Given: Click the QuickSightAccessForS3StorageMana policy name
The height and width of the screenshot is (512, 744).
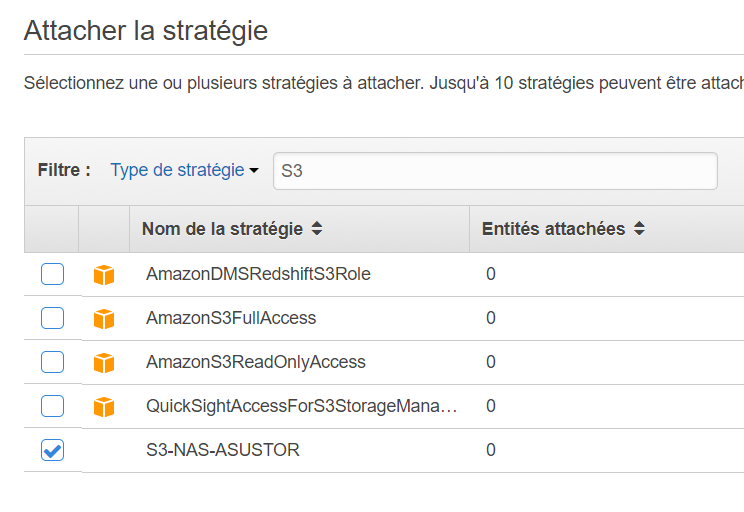Looking at the screenshot, I should pyautogui.click(x=302, y=406).
